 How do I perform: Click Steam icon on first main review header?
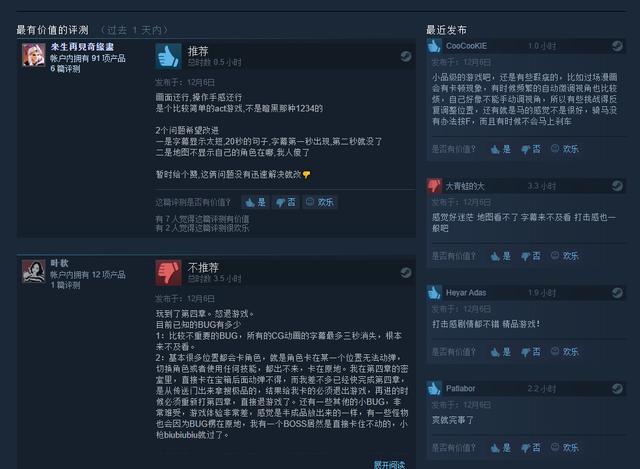tap(406, 56)
